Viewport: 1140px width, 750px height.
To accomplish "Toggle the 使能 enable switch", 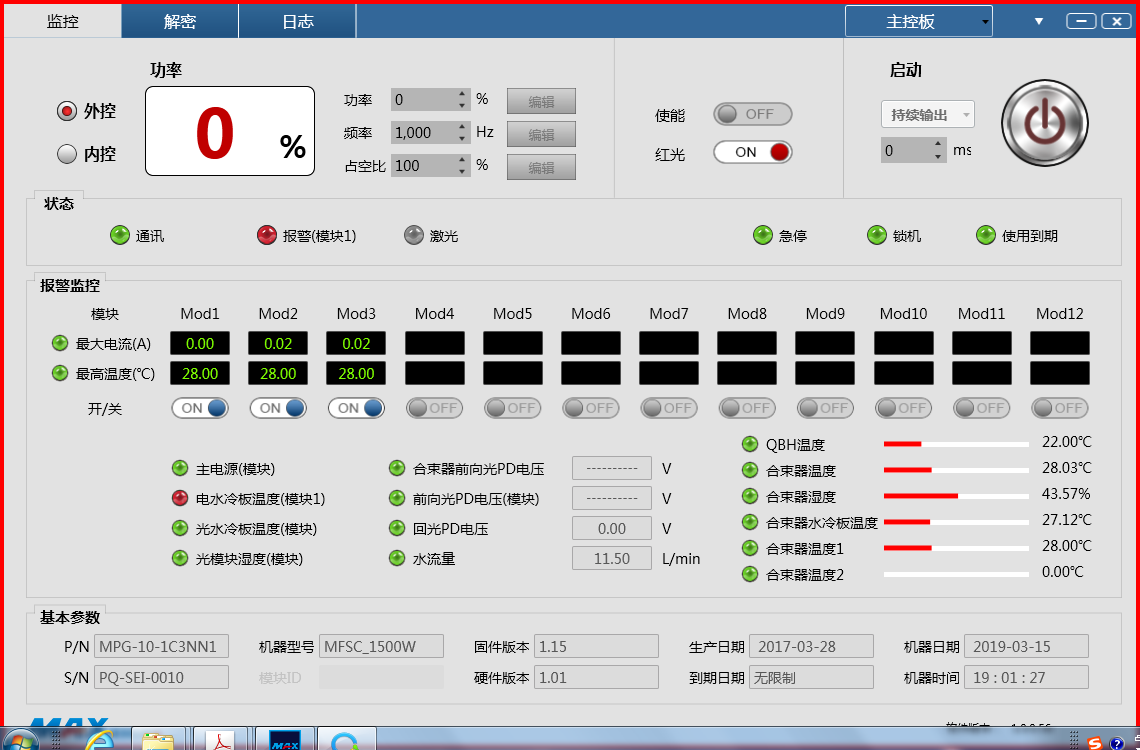I will pyautogui.click(x=752, y=114).
